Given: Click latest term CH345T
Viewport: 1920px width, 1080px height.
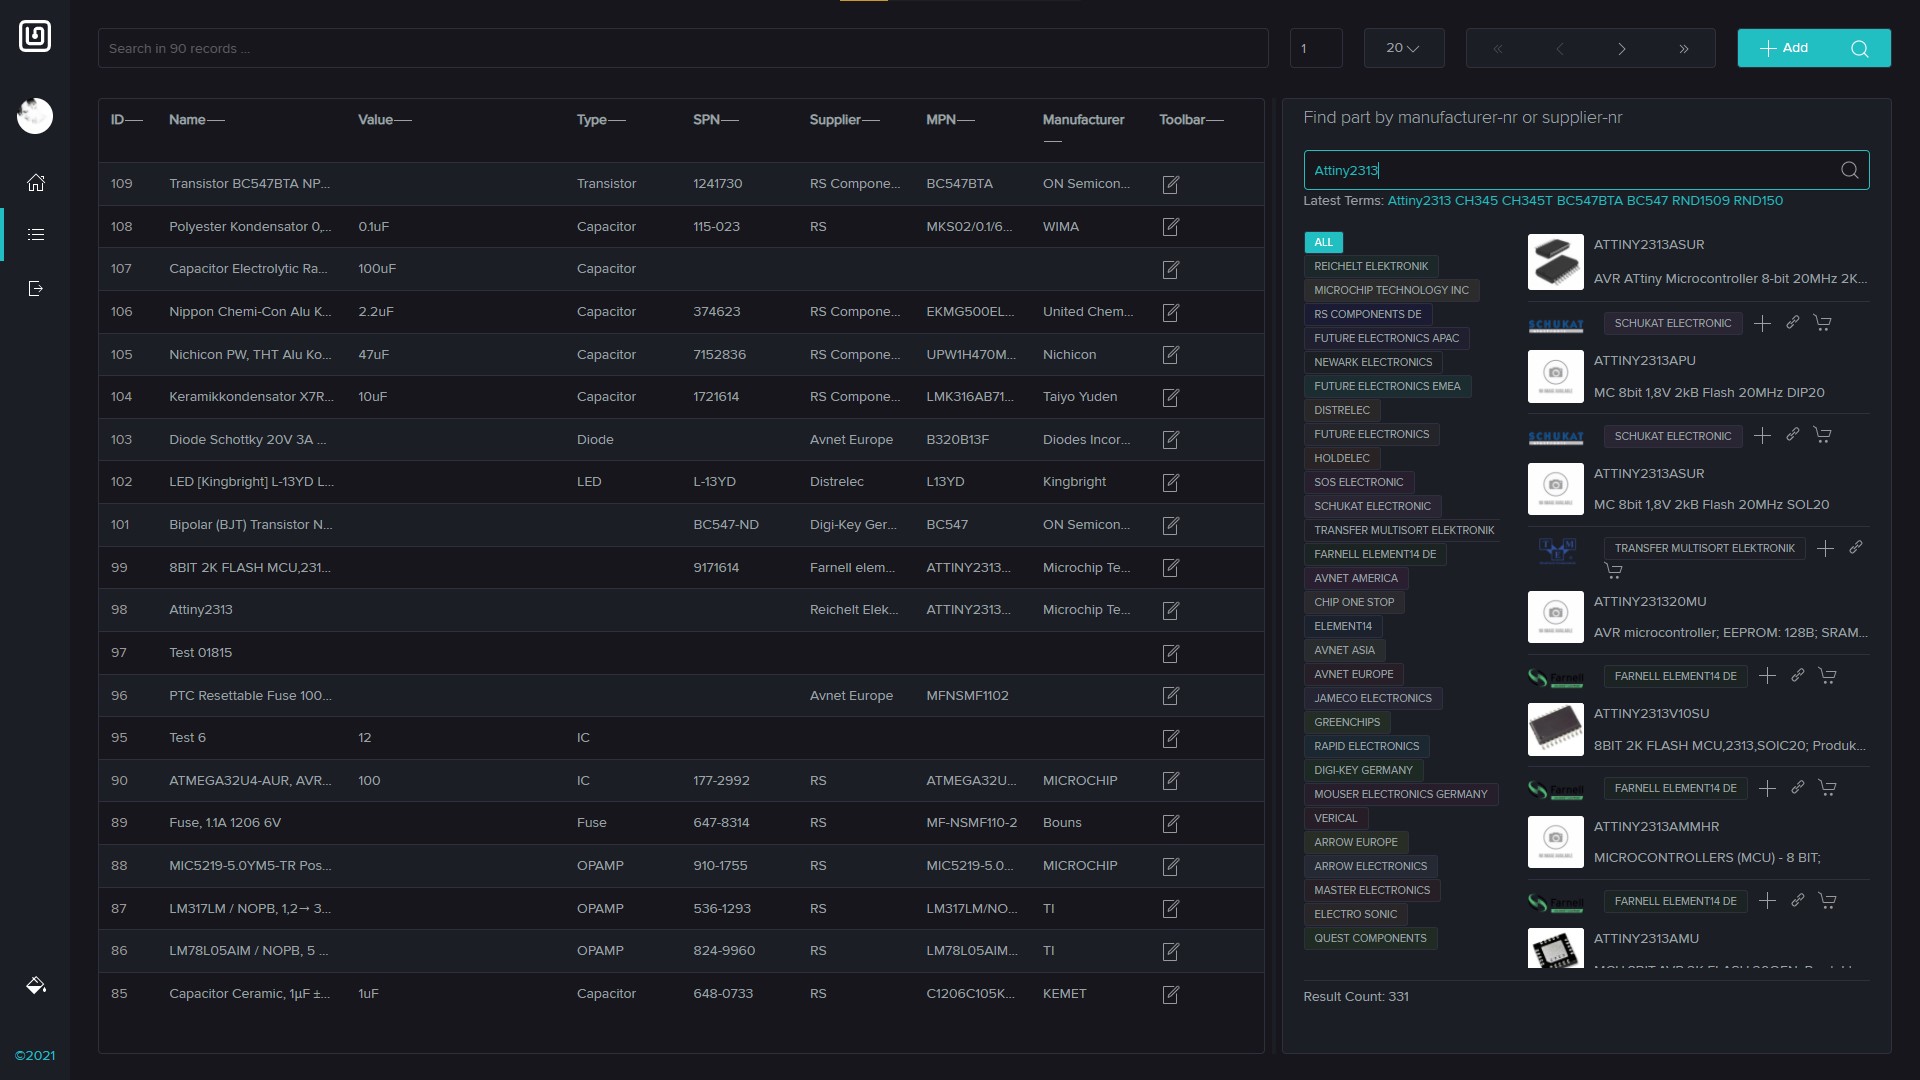Looking at the screenshot, I should (1527, 201).
